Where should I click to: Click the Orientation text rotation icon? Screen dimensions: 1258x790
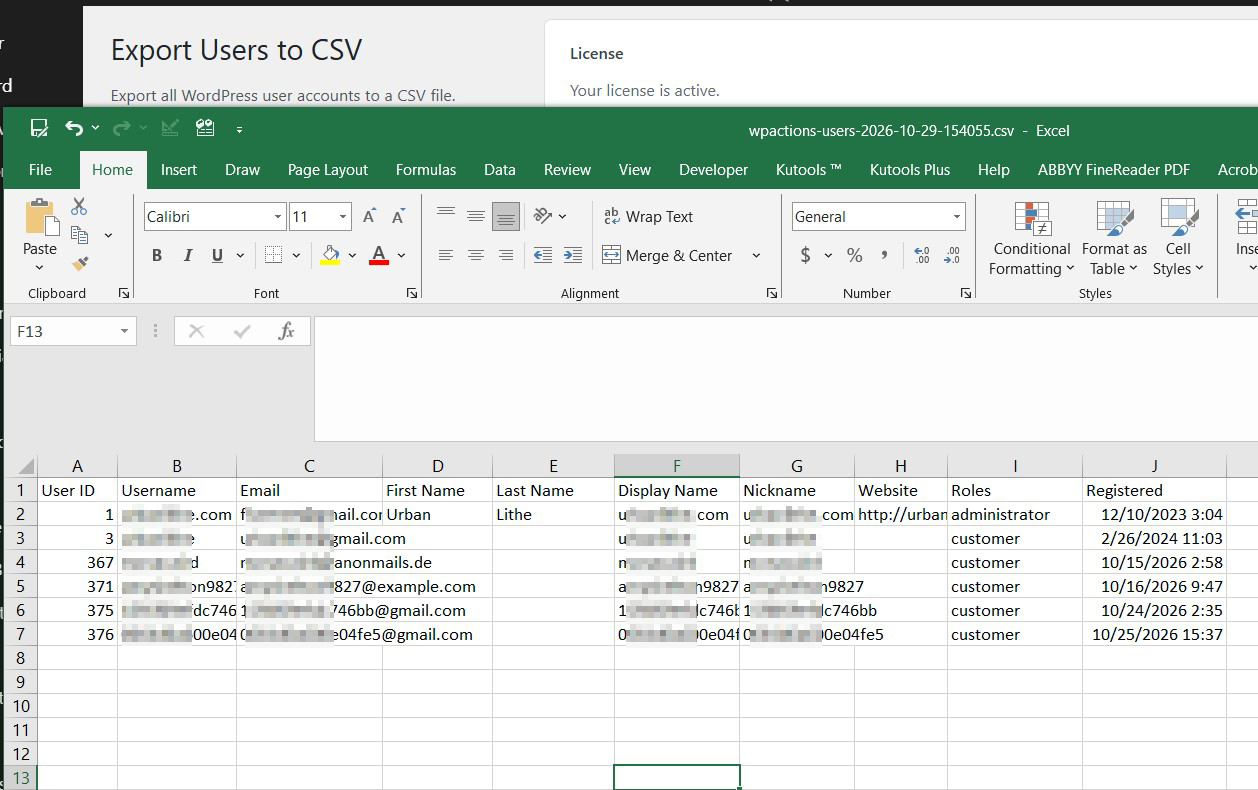(x=543, y=216)
